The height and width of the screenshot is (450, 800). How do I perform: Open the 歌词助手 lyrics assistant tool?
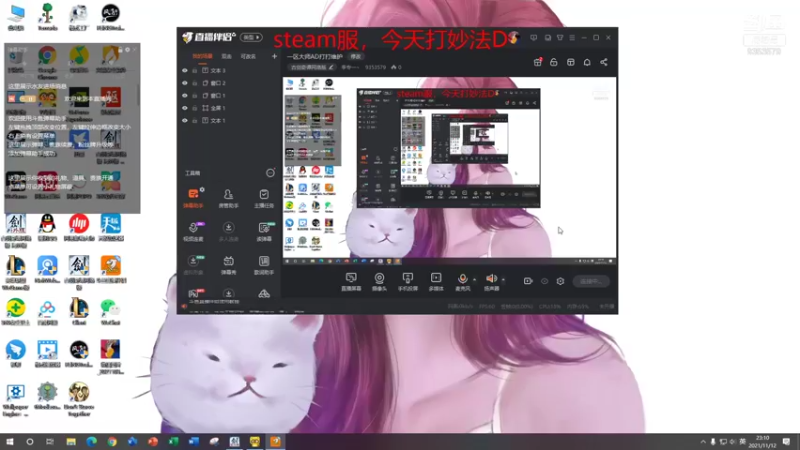264,265
